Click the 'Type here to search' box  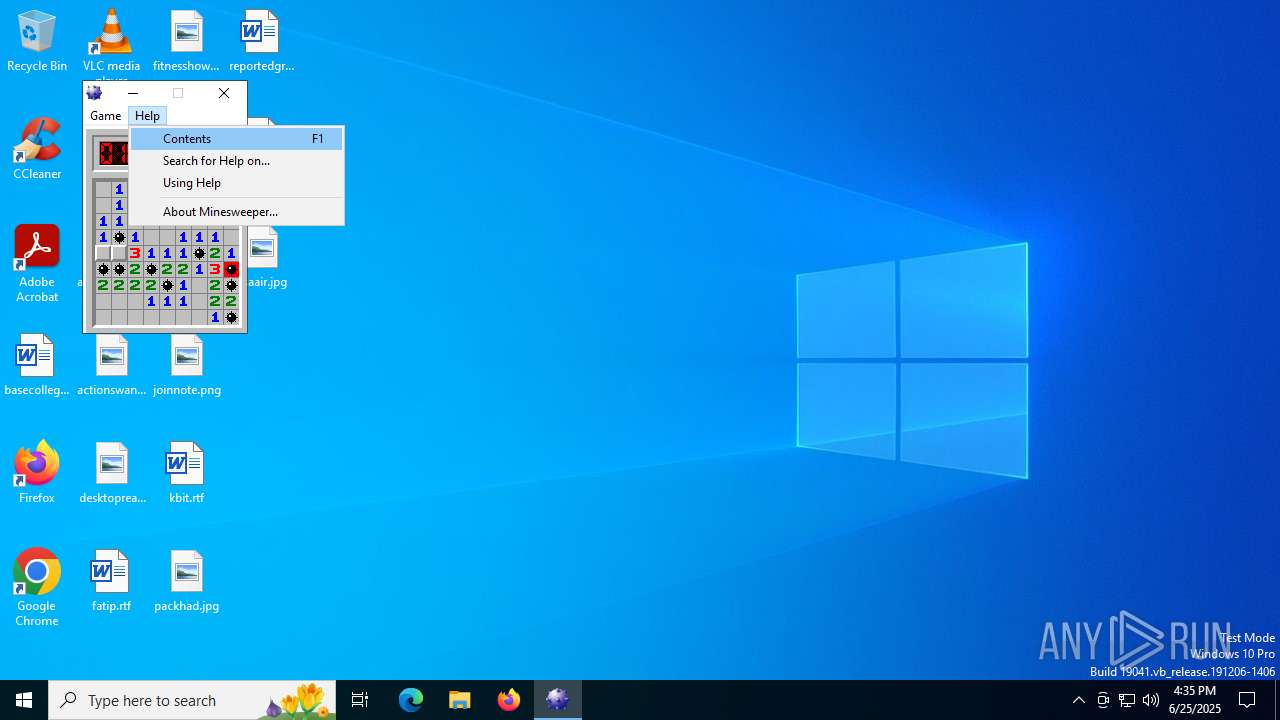(x=192, y=700)
